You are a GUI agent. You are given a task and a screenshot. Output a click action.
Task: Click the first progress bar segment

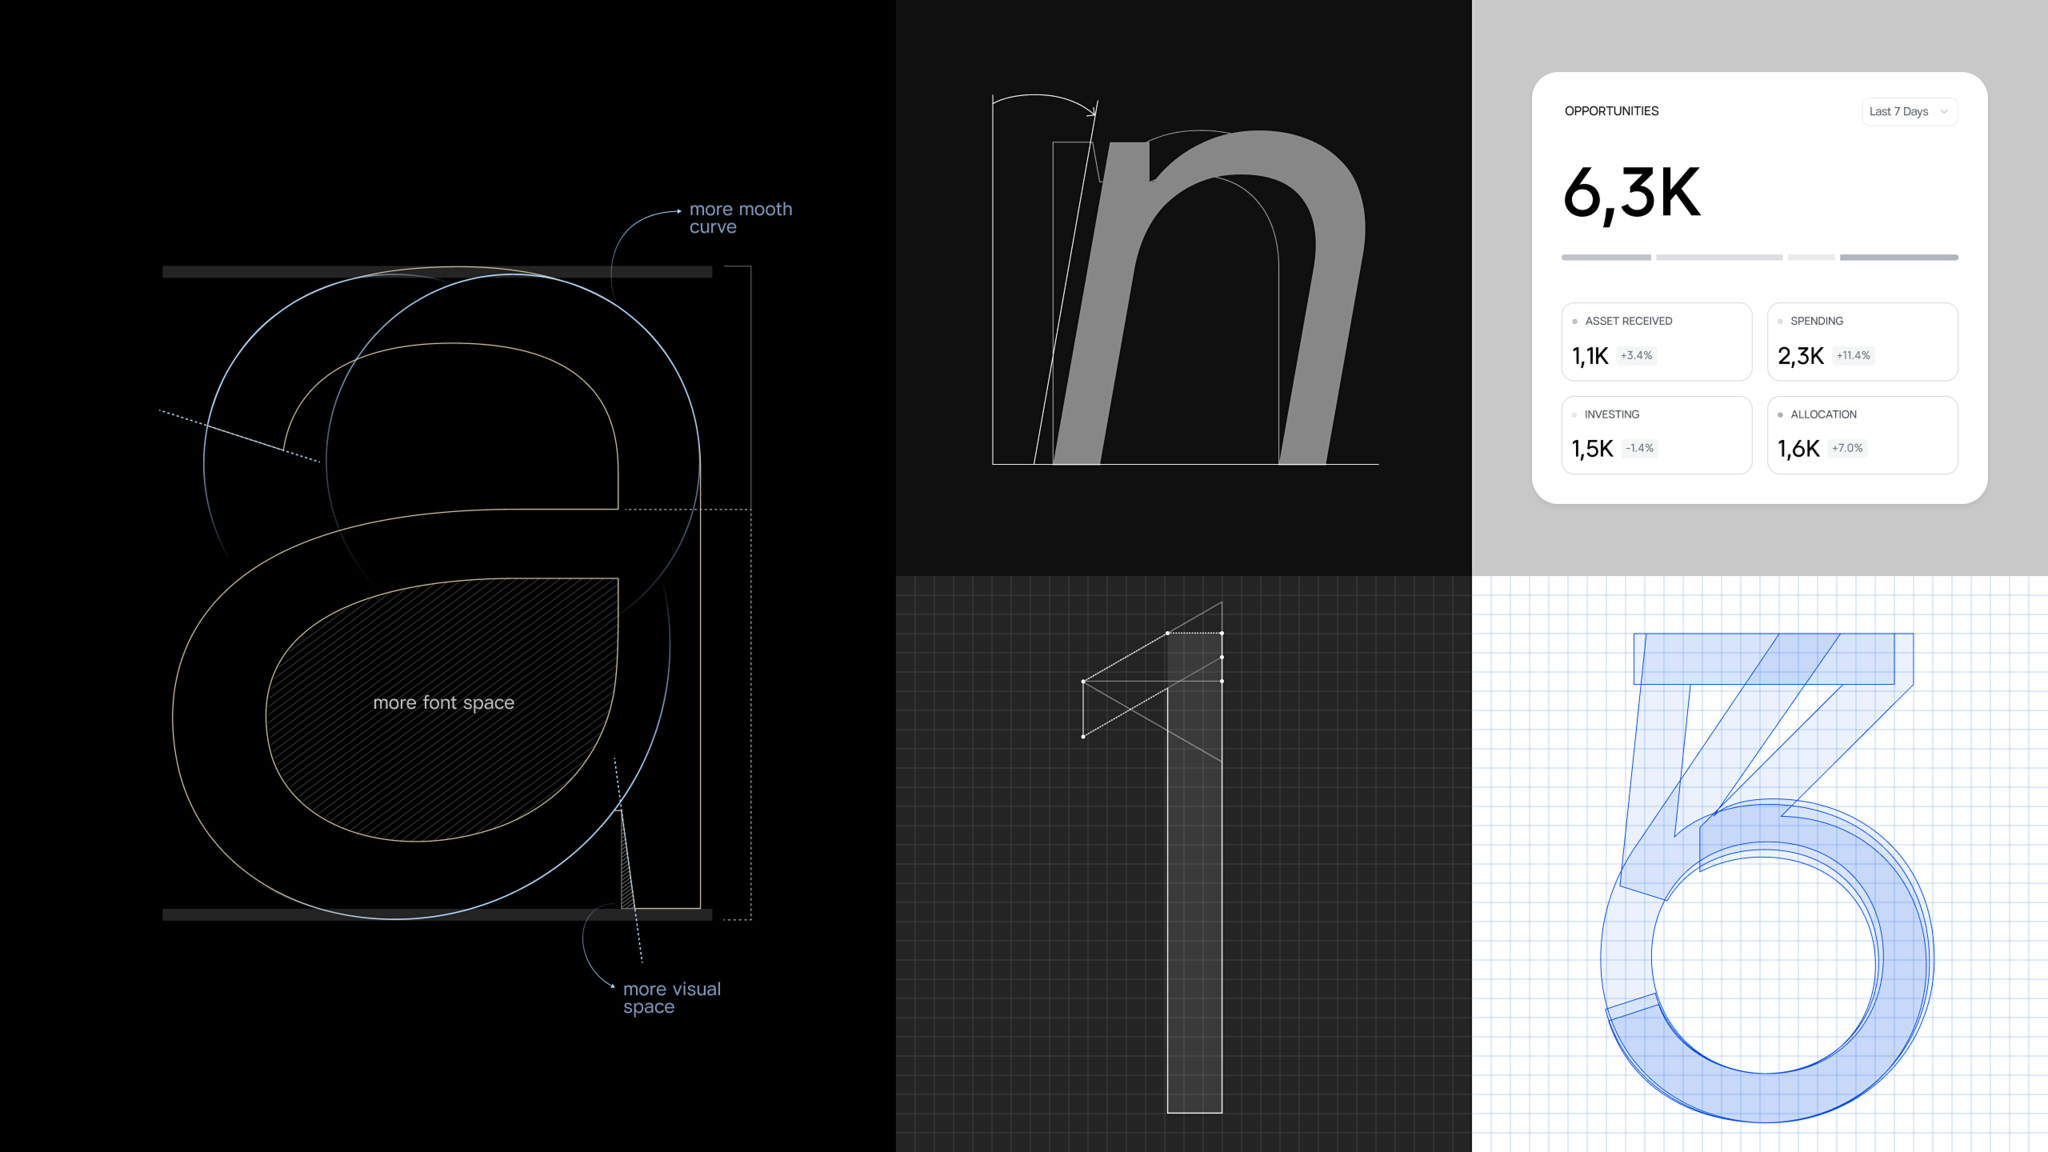click(1606, 258)
